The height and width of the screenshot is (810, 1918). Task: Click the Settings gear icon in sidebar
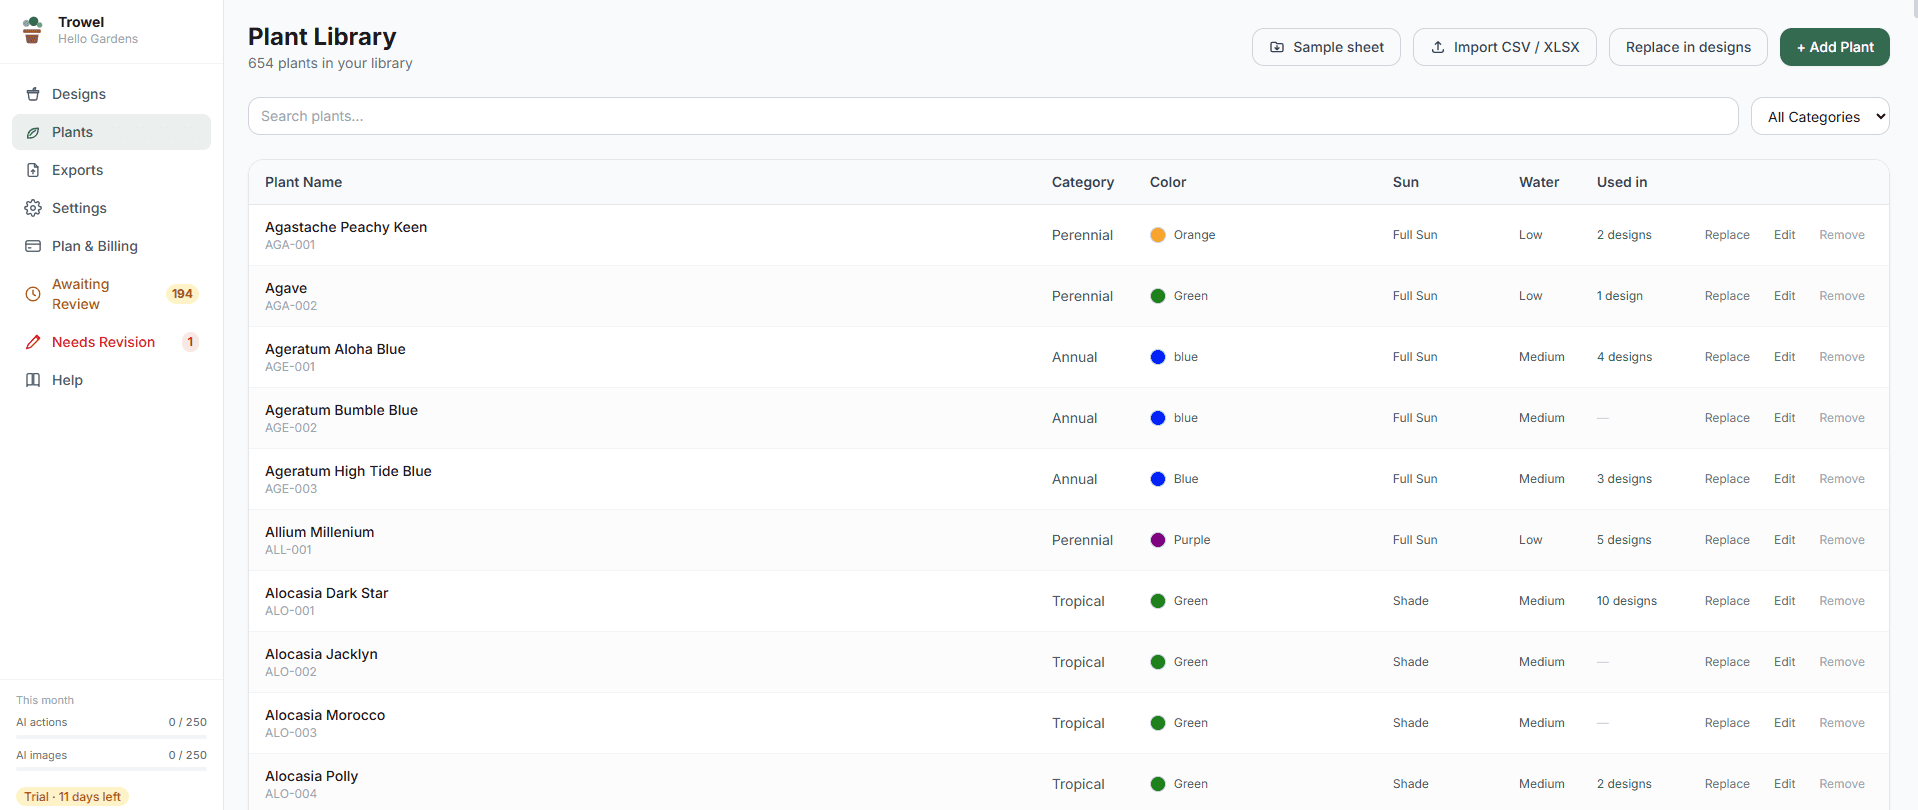pyautogui.click(x=33, y=208)
